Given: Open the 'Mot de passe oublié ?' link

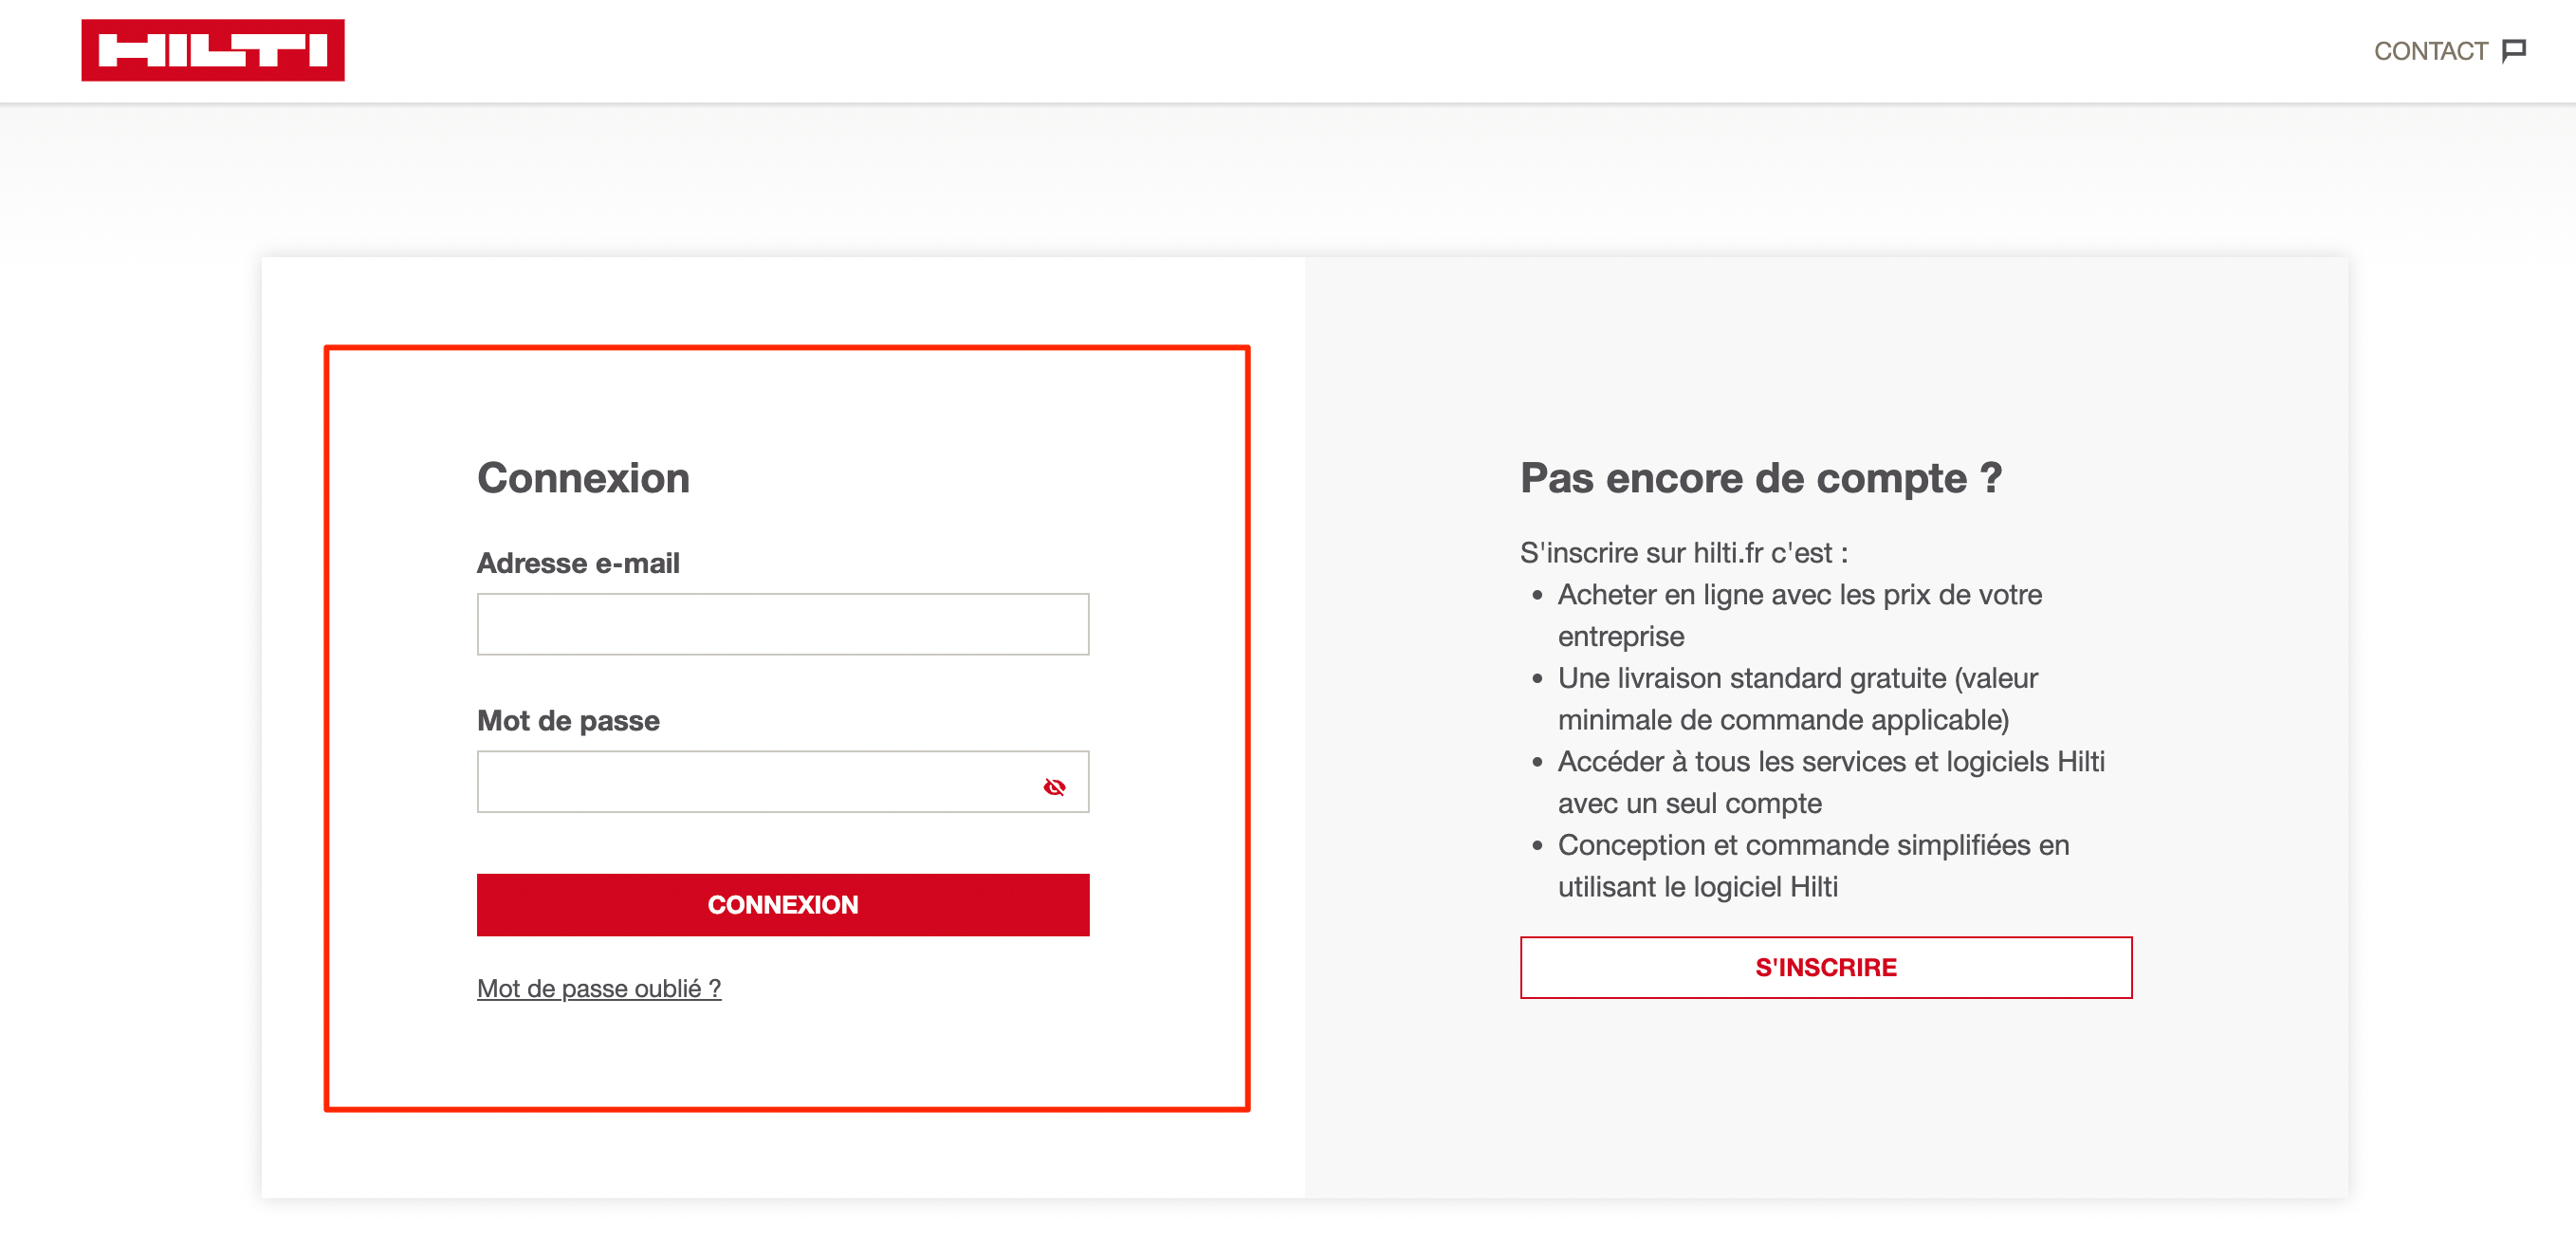Looking at the screenshot, I should pos(599,988).
